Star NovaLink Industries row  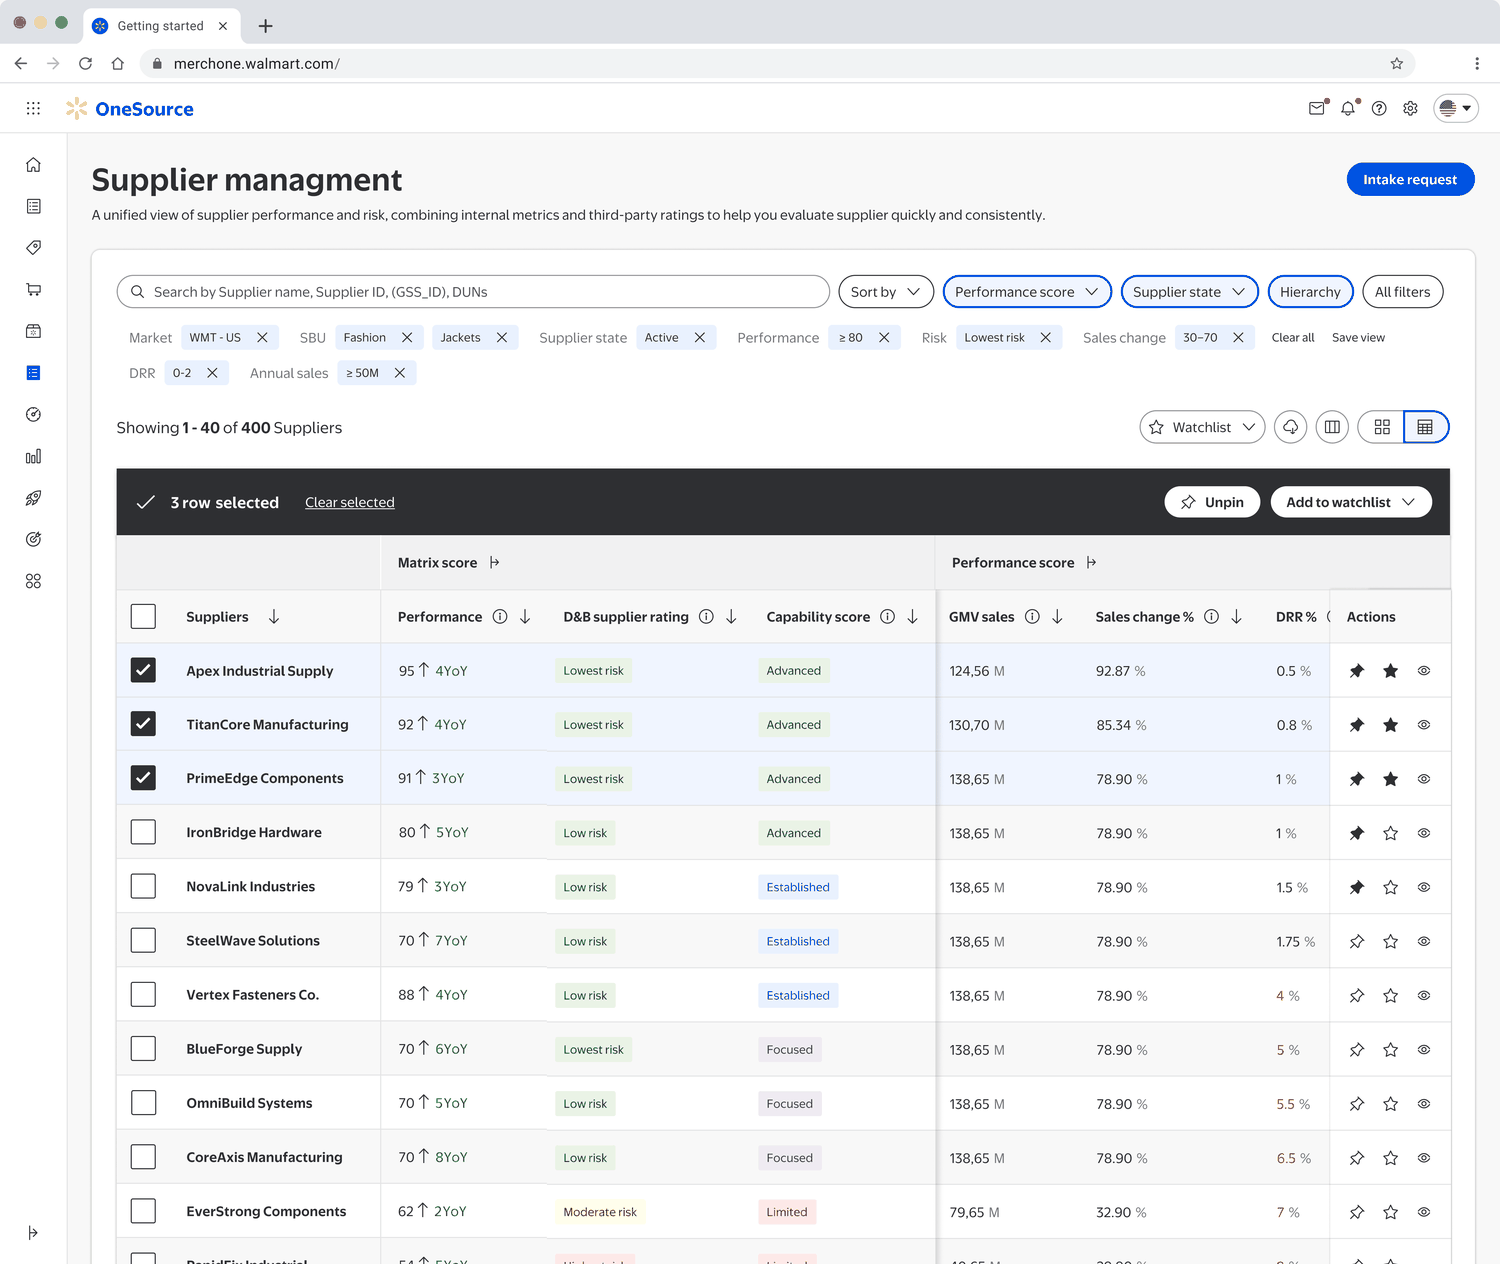point(1390,887)
